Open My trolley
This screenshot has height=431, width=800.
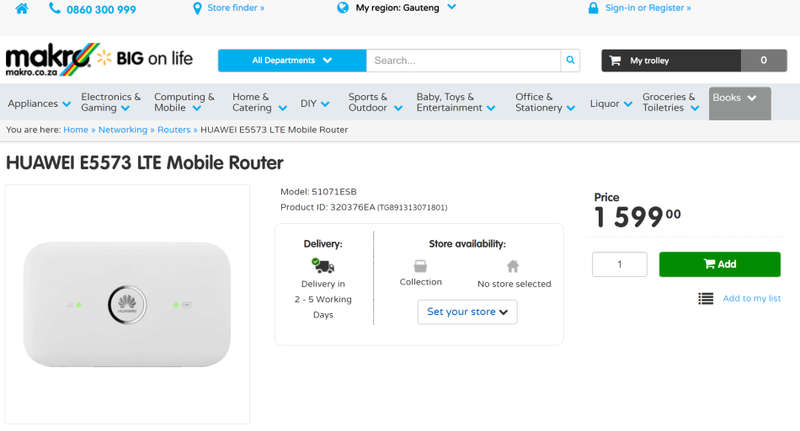pos(671,61)
